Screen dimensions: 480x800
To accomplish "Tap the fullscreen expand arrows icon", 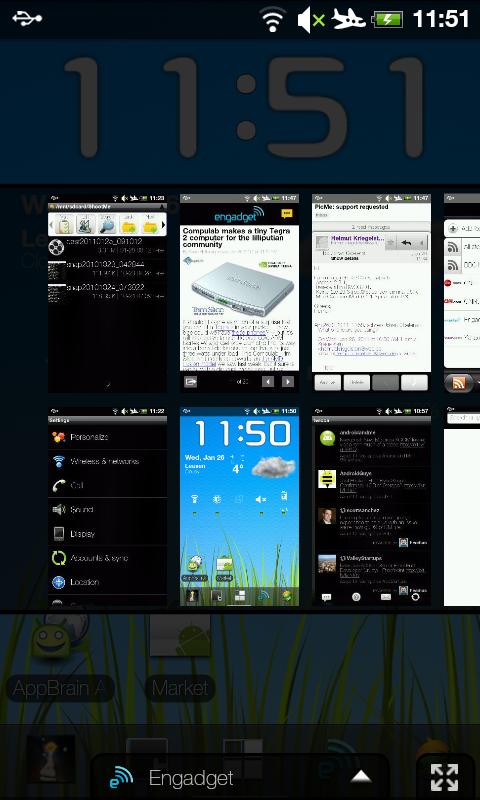I will click(444, 777).
